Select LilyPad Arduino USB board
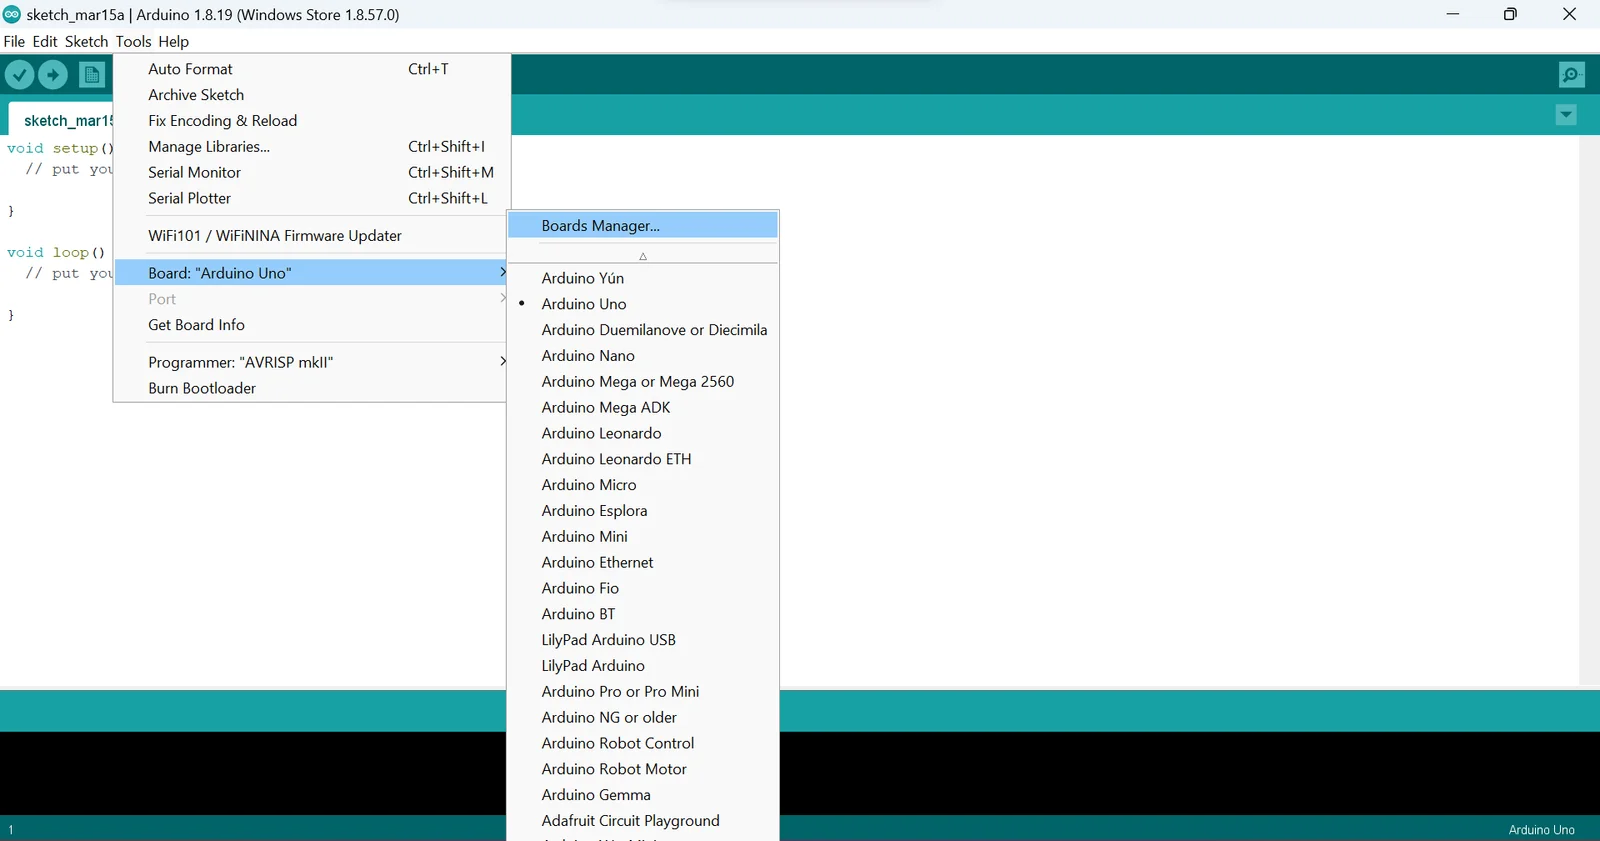The height and width of the screenshot is (841, 1600). point(643,640)
